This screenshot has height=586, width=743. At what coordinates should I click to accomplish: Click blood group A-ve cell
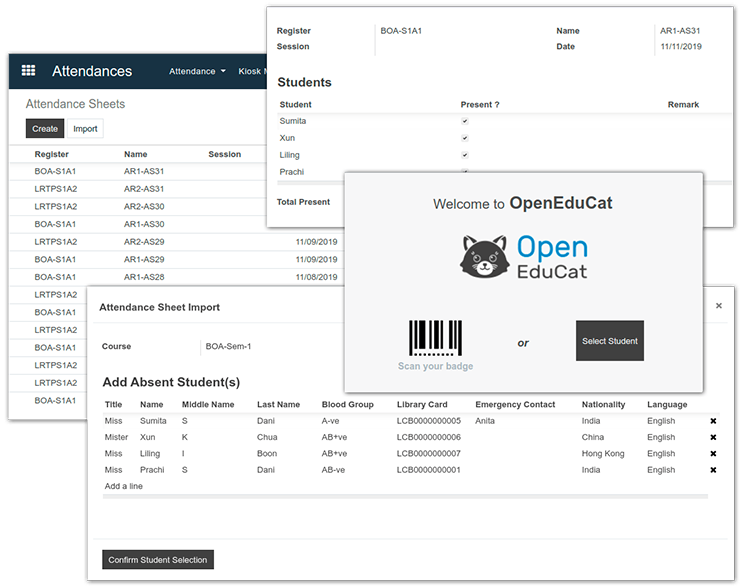coord(331,421)
